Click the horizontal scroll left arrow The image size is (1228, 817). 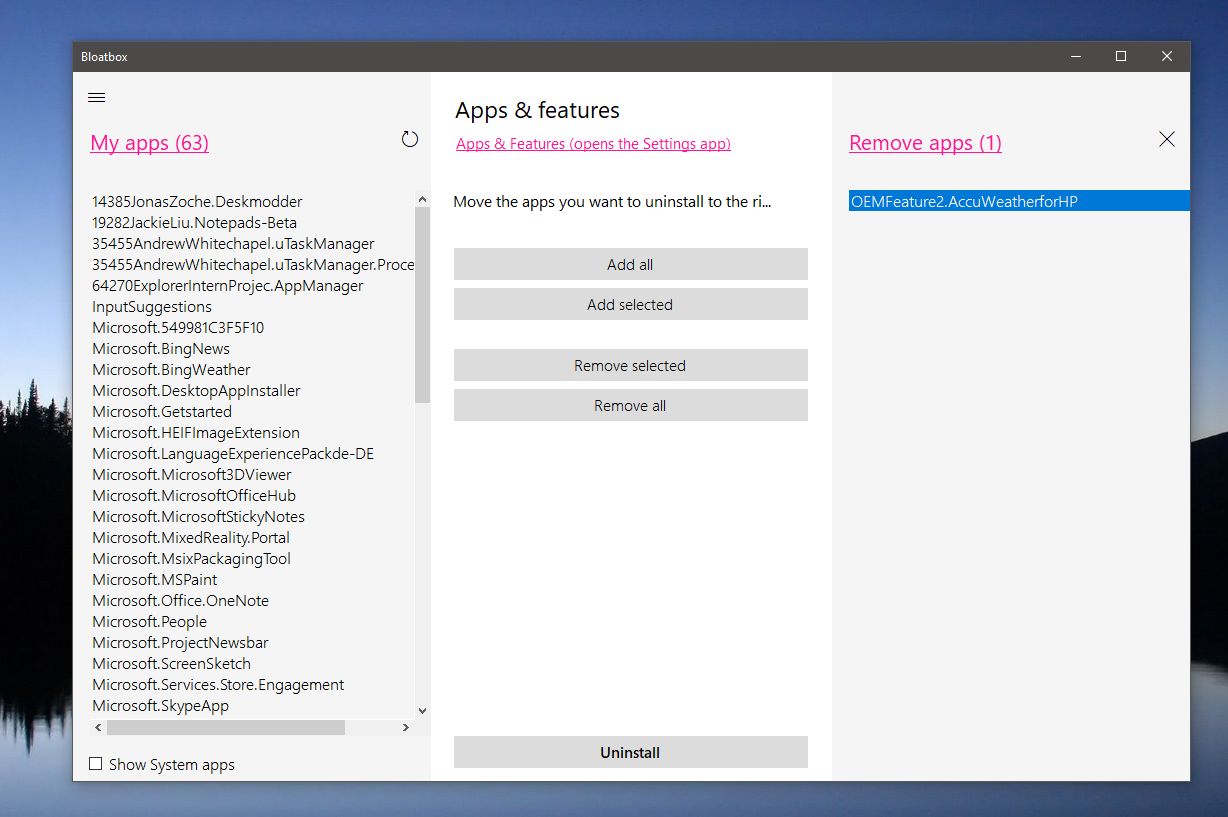tap(97, 728)
